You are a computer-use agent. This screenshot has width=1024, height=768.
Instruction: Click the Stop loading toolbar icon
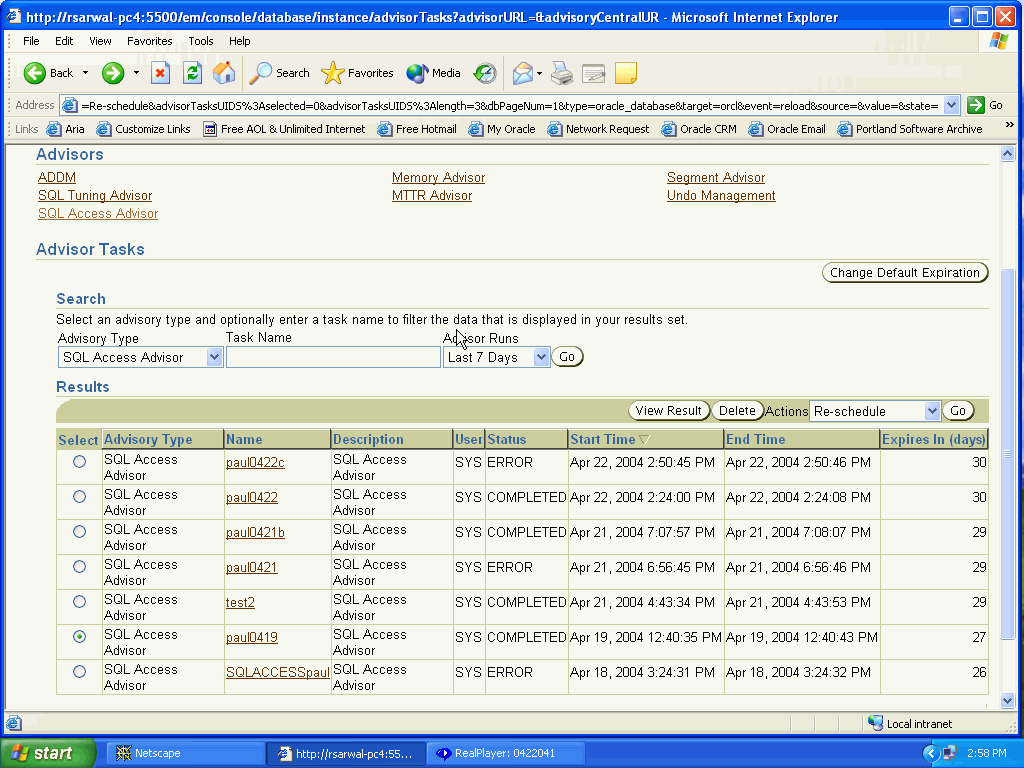(x=160, y=73)
